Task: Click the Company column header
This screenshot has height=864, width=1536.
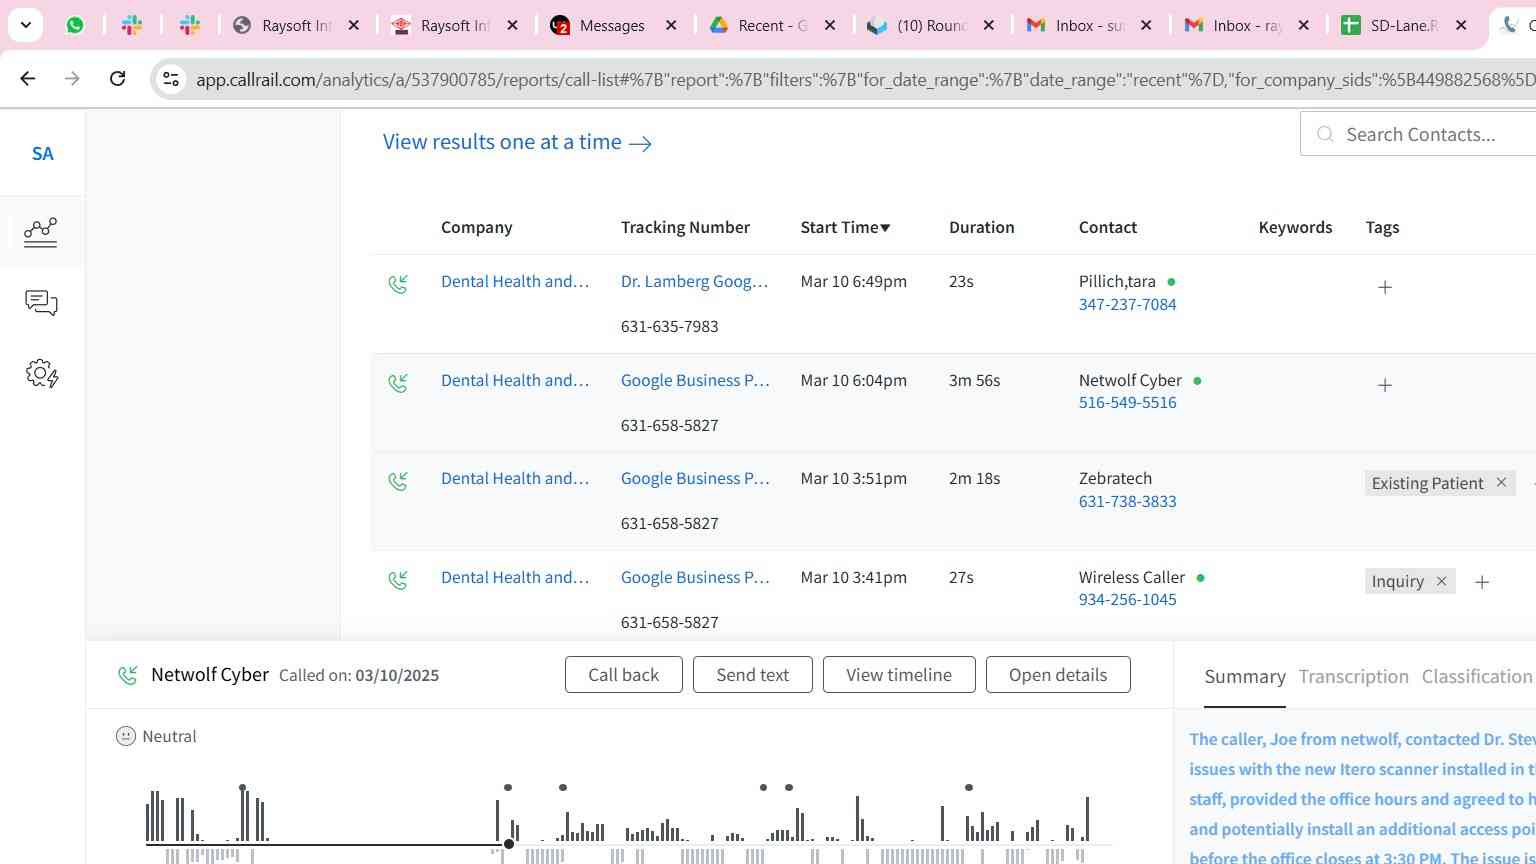Action: coord(477,227)
